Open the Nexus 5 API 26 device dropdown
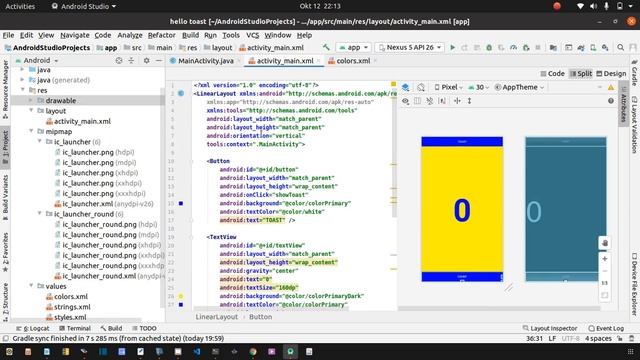 tap(409, 48)
